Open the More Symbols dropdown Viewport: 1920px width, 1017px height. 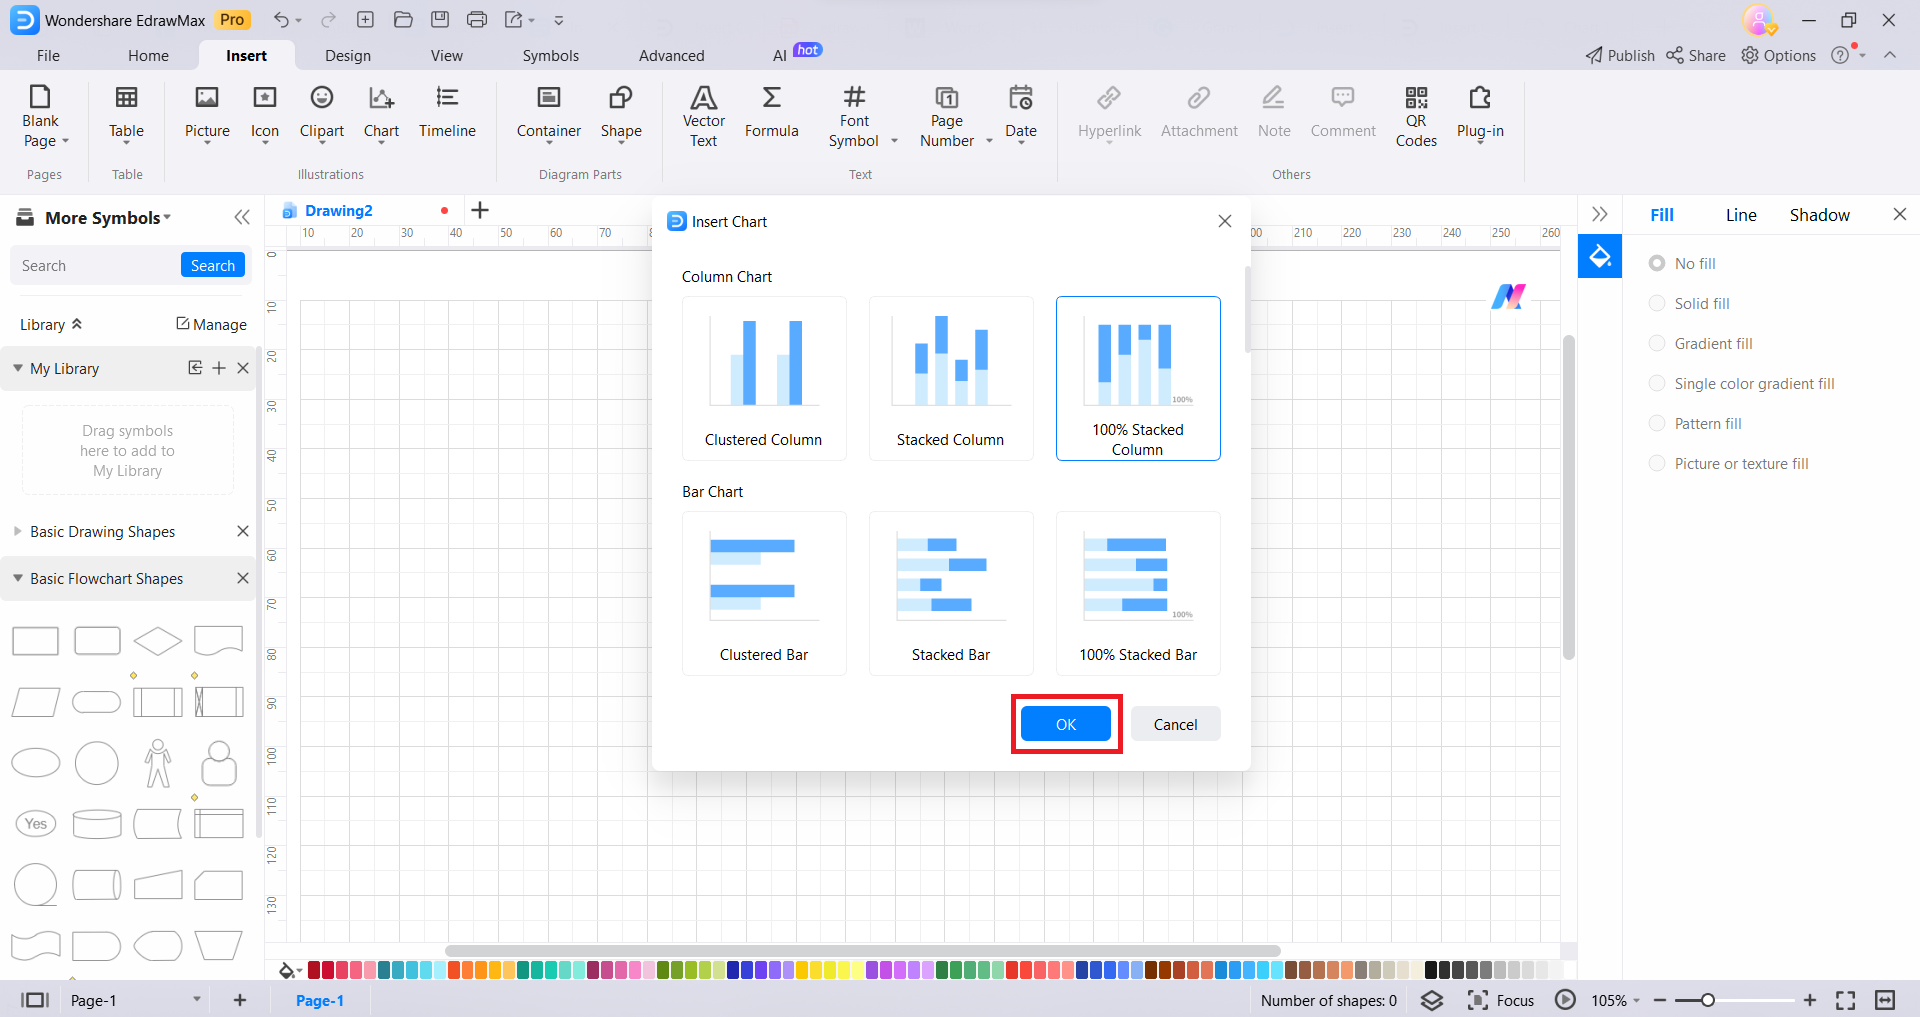click(x=108, y=218)
